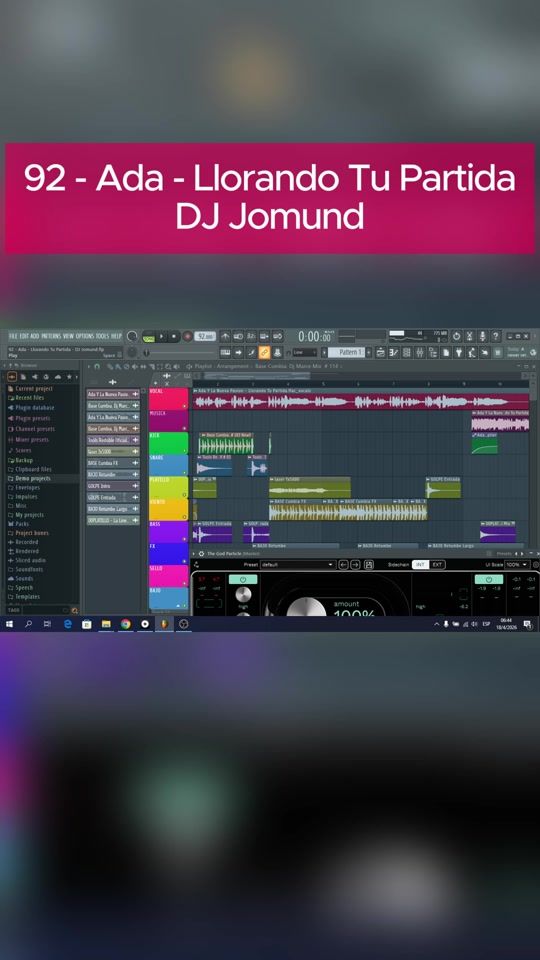540x960 pixels.
Task: Open the TOOLS menu
Action: tap(102, 336)
